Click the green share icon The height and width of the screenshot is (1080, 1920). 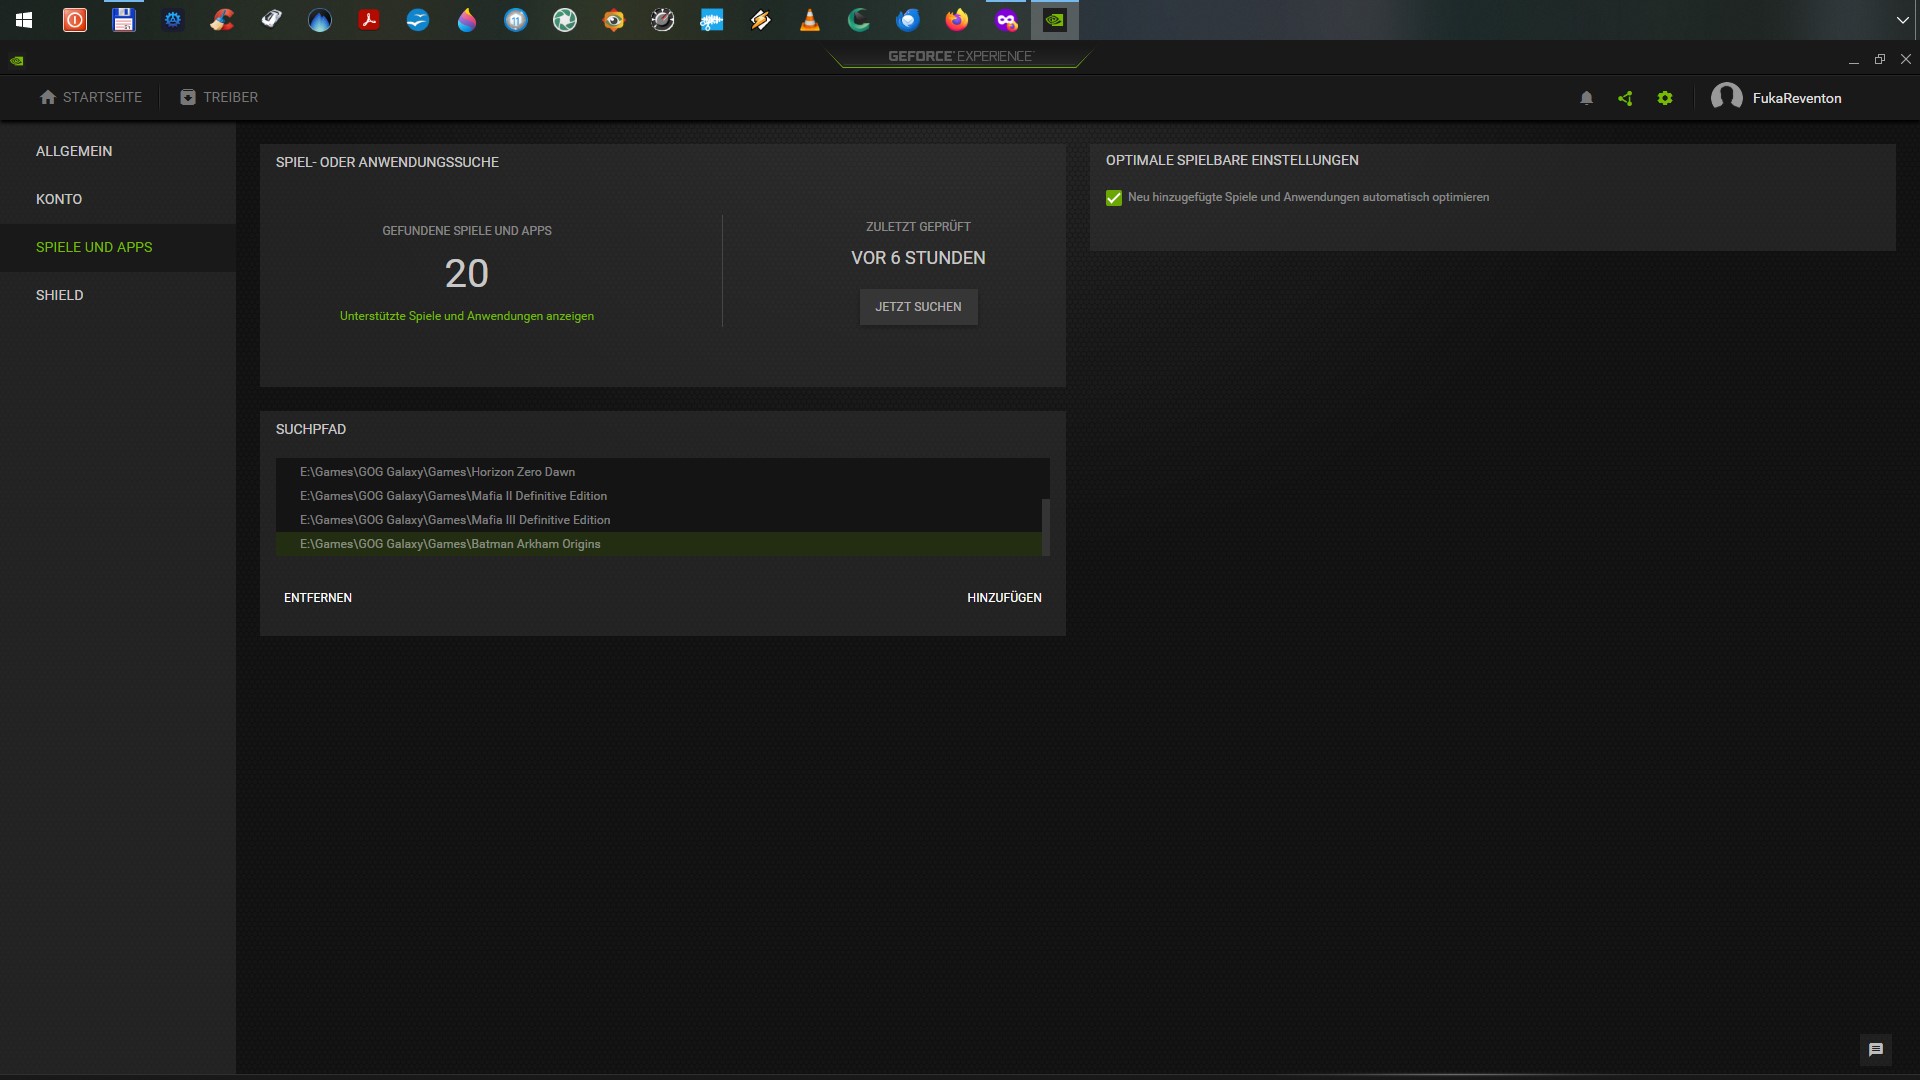(1625, 98)
